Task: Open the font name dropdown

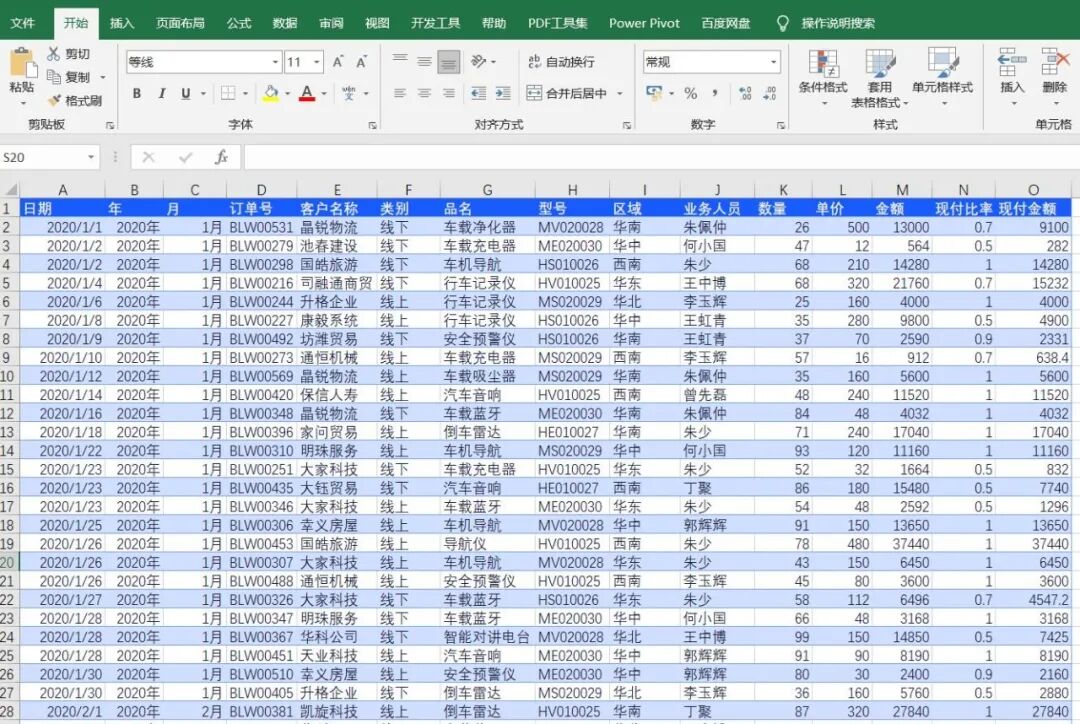Action: (x=275, y=62)
